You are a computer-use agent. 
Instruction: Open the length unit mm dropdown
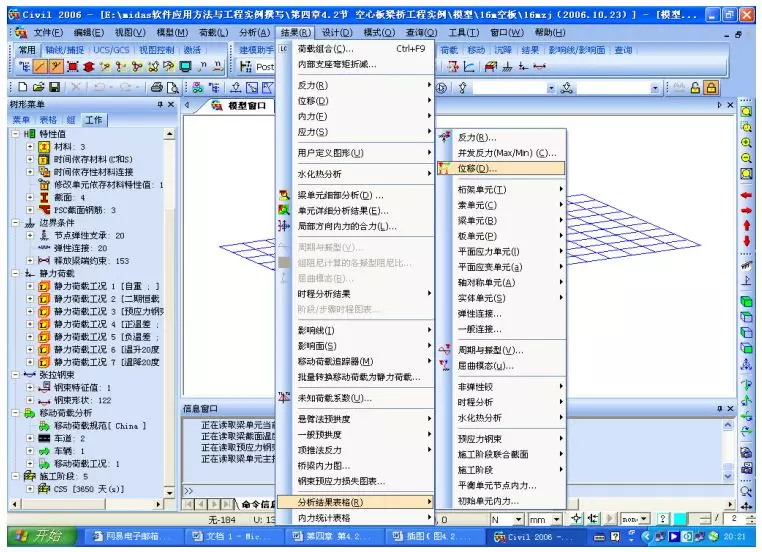[x=557, y=519]
